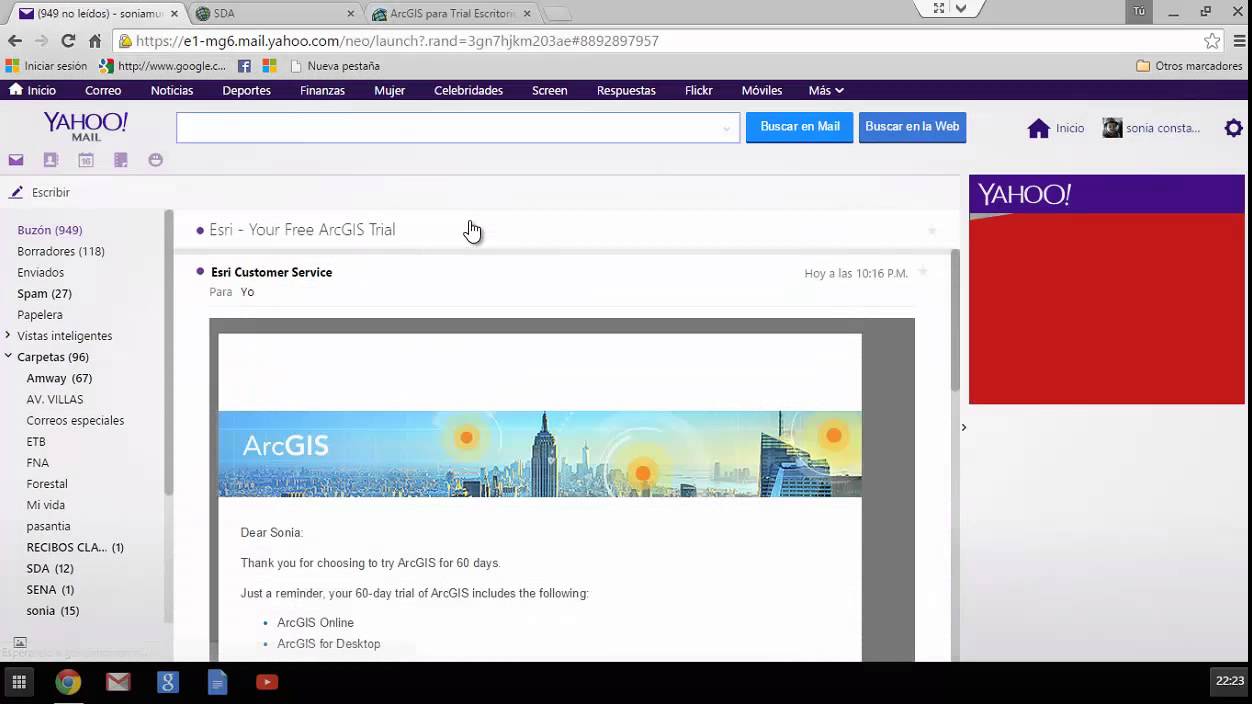Star the Esri Customer Service message
The image size is (1252, 704).
[923, 272]
